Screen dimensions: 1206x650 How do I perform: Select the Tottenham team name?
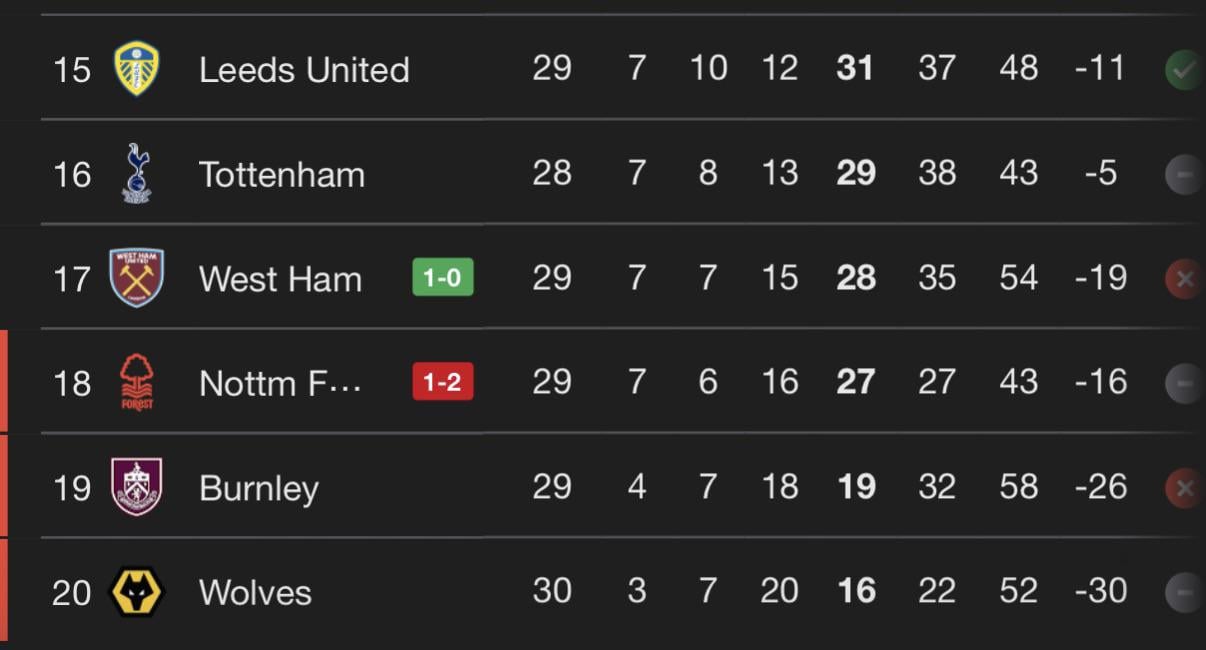[282, 175]
